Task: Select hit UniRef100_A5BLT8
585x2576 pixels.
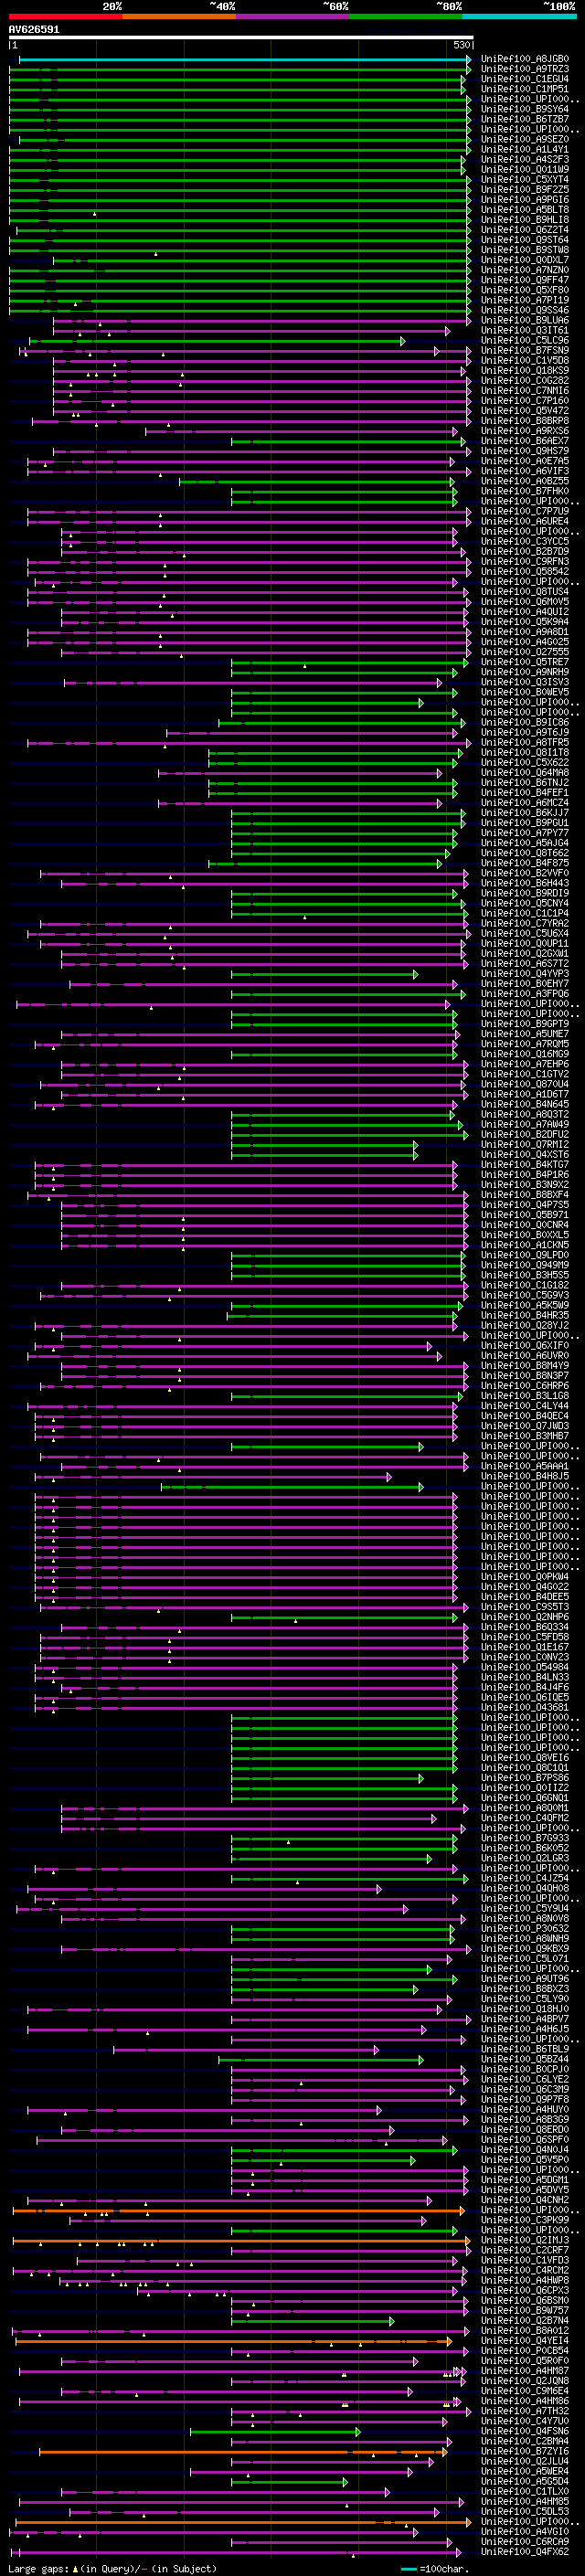Action: click(x=525, y=210)
